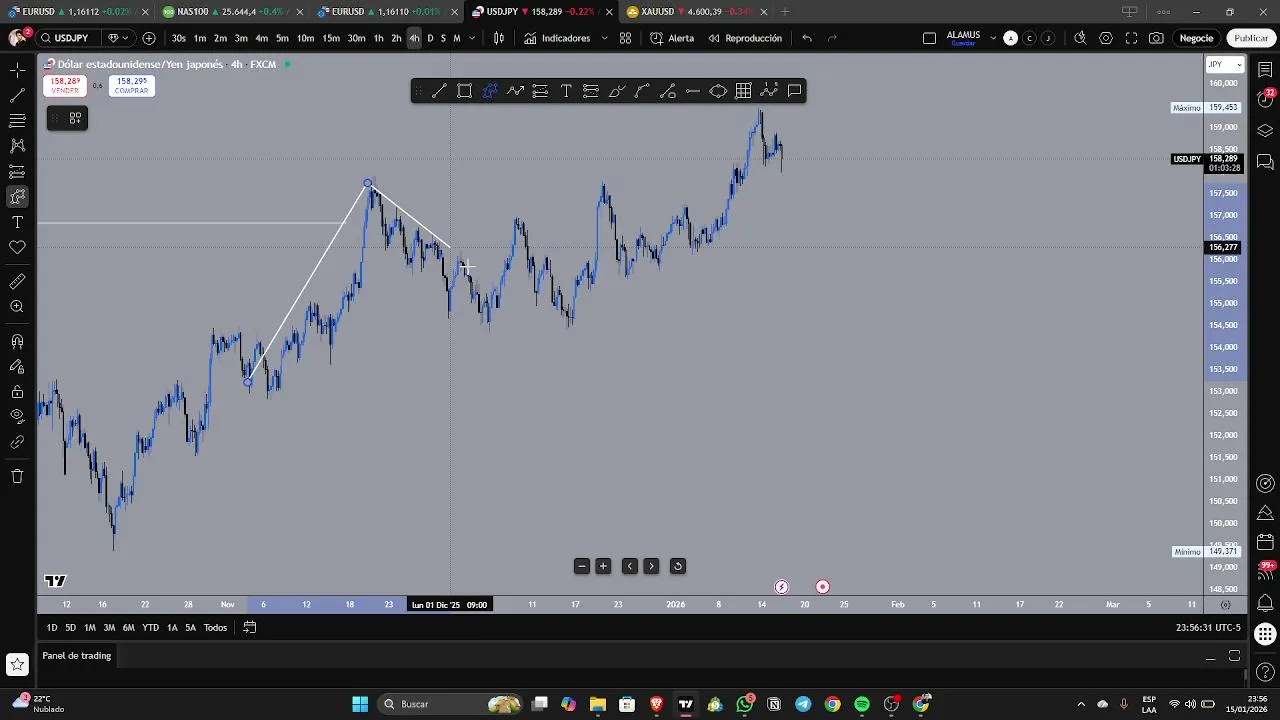This screenshot has width=1280, height=720.
Task: Toggle stay in drawing mode pencil-lock icon
Action: pyautogui.click(x=17, y=367)
